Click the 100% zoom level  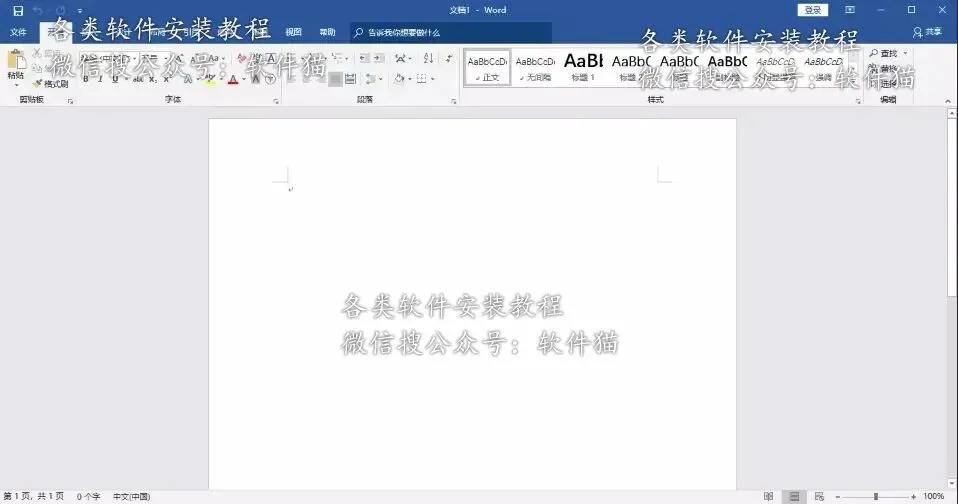pos(934,497)
